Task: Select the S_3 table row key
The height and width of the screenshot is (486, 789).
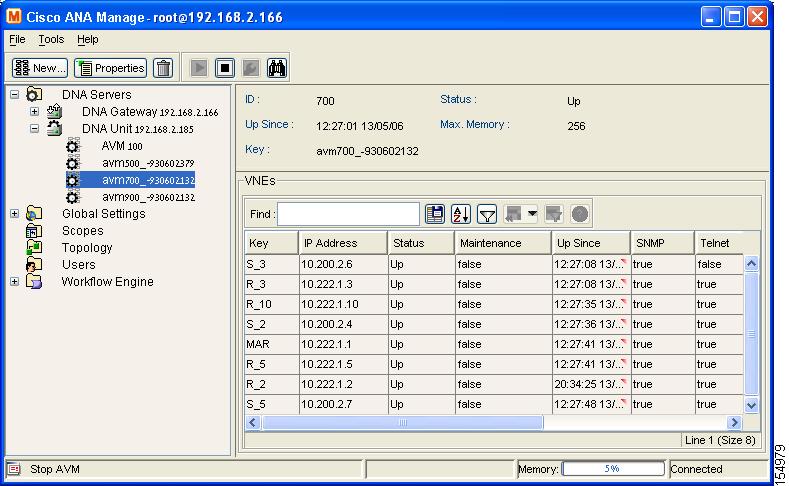Action: point(272,264)
